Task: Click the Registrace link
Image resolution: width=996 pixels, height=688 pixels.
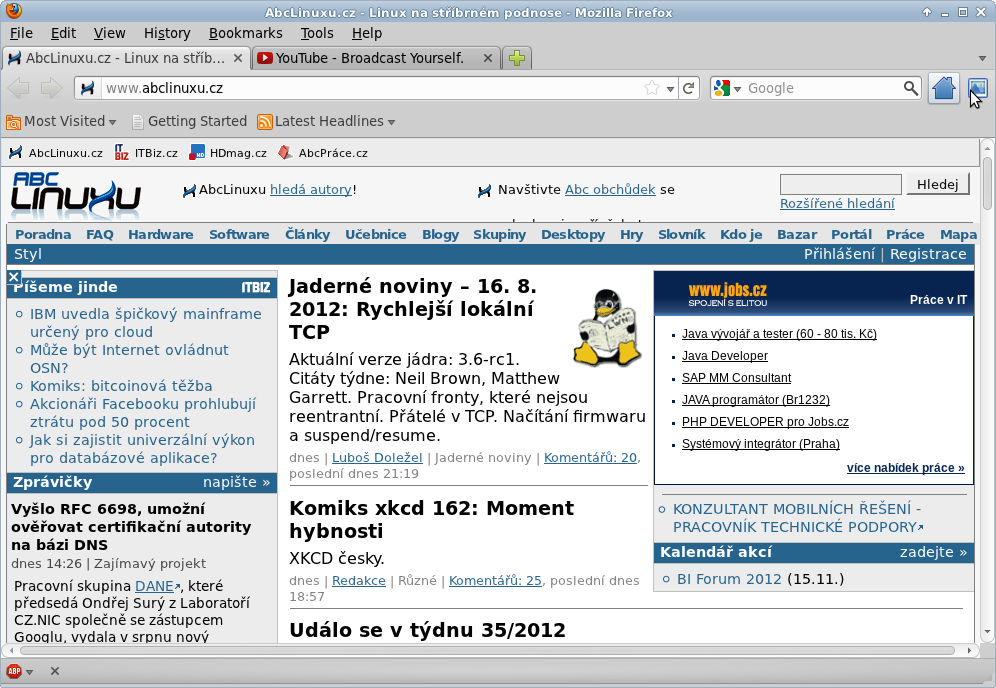Action: click(x=928, y=254)
